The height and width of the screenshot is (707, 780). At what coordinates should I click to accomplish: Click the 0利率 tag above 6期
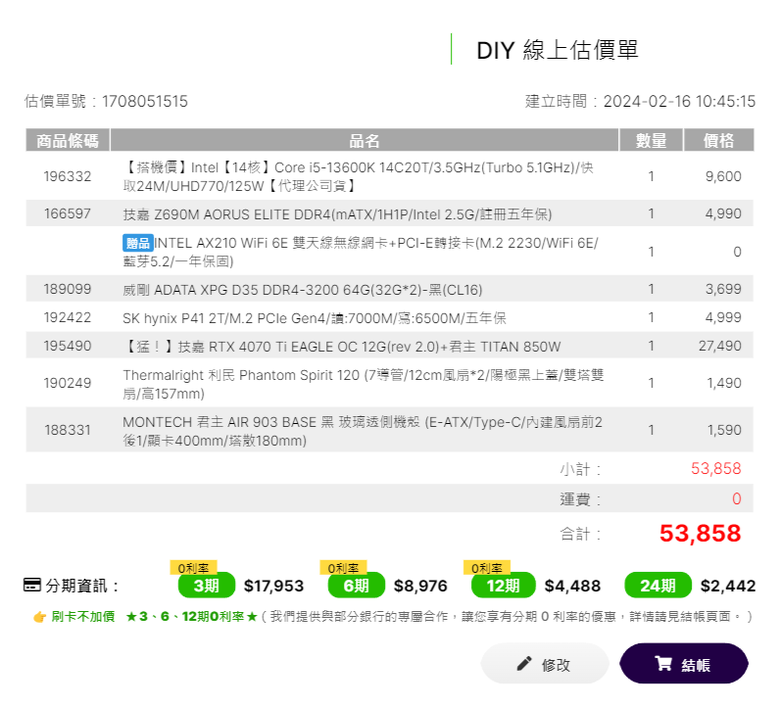coord(343,568)
